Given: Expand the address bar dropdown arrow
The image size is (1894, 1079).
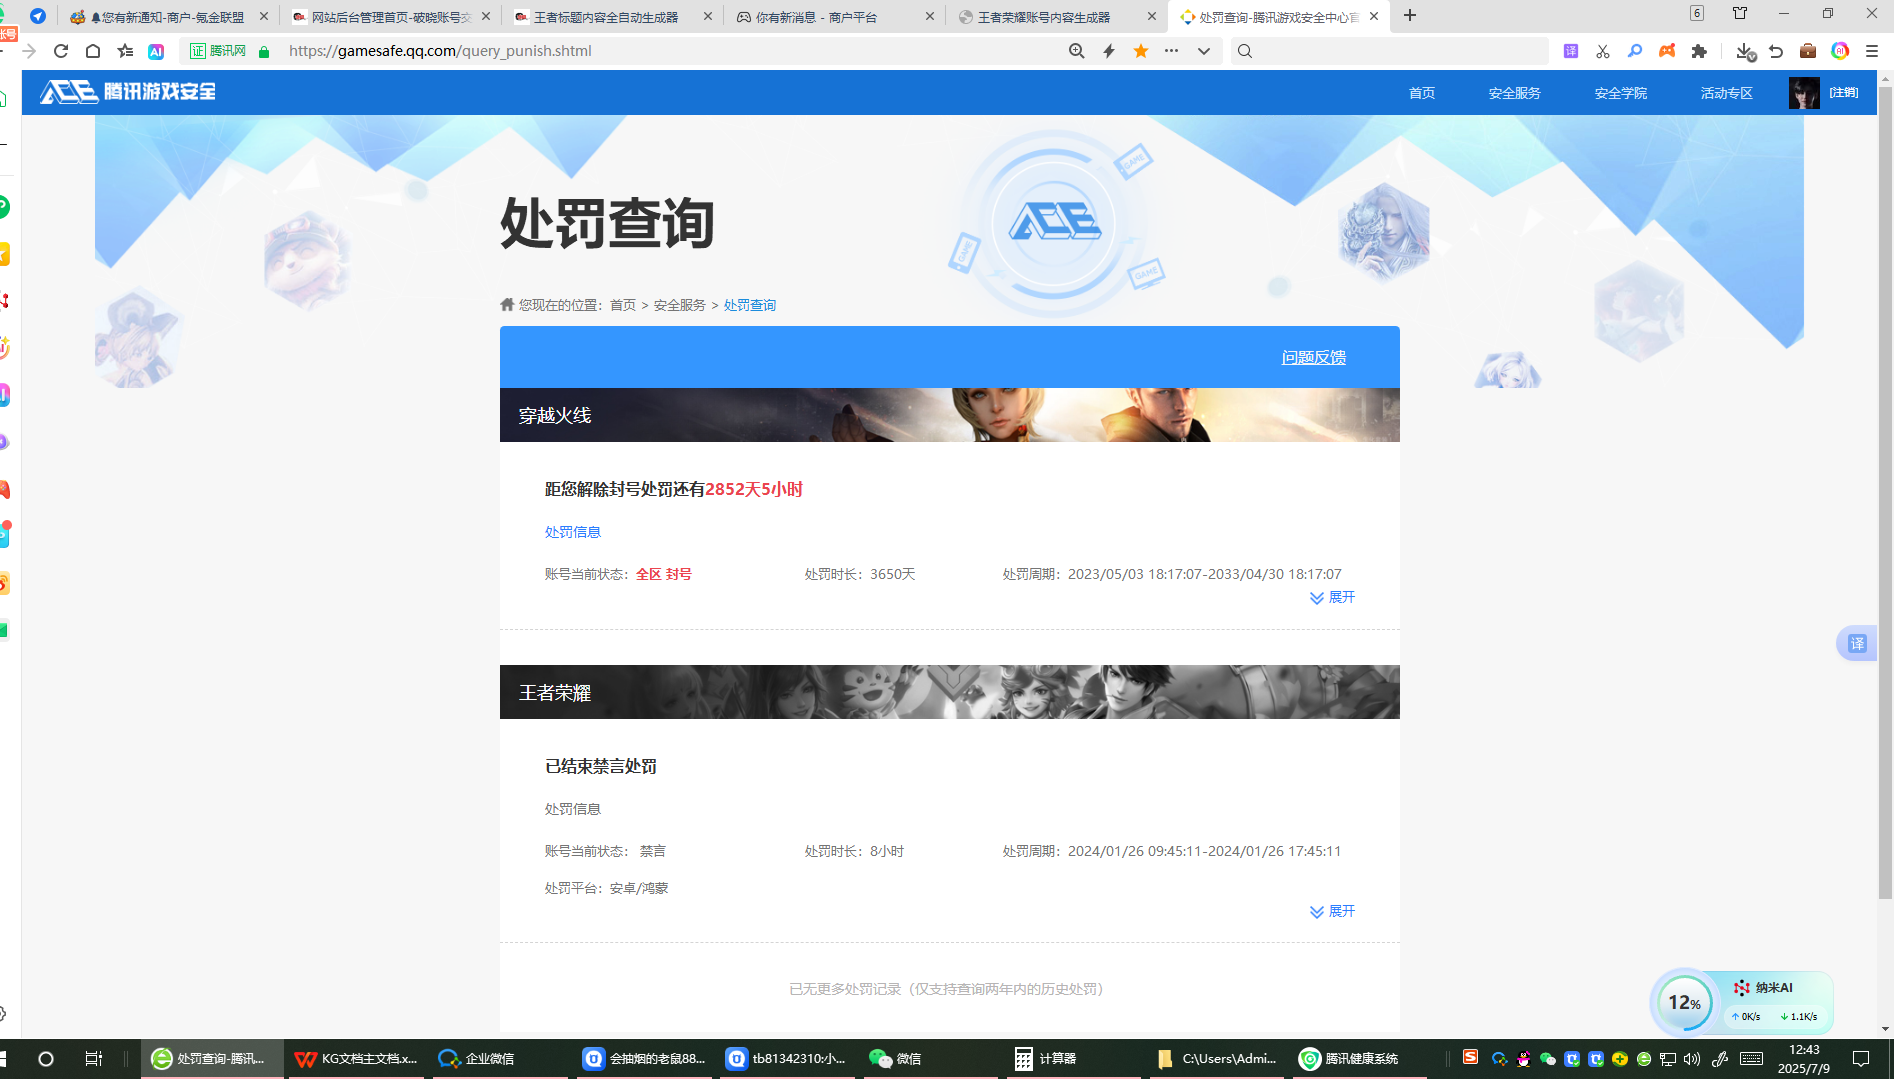Looking at the screenshot, I should point(1204,51).
